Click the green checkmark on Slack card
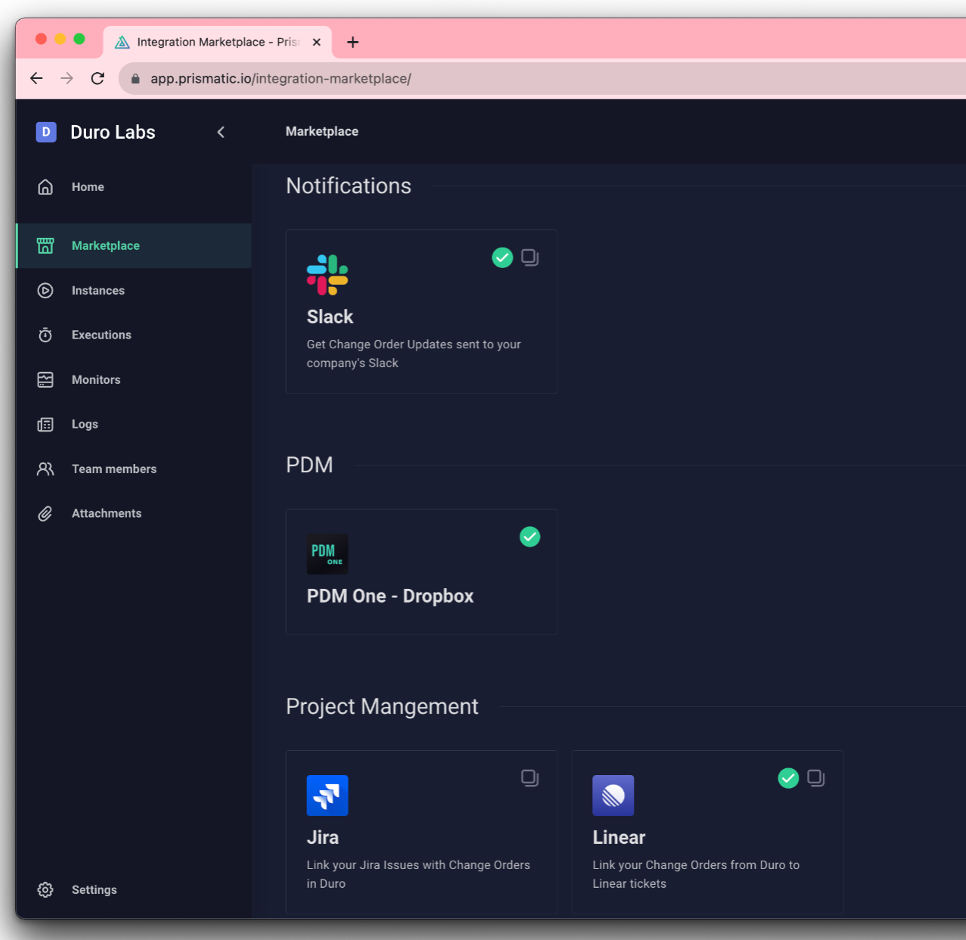 click(502, 257)
